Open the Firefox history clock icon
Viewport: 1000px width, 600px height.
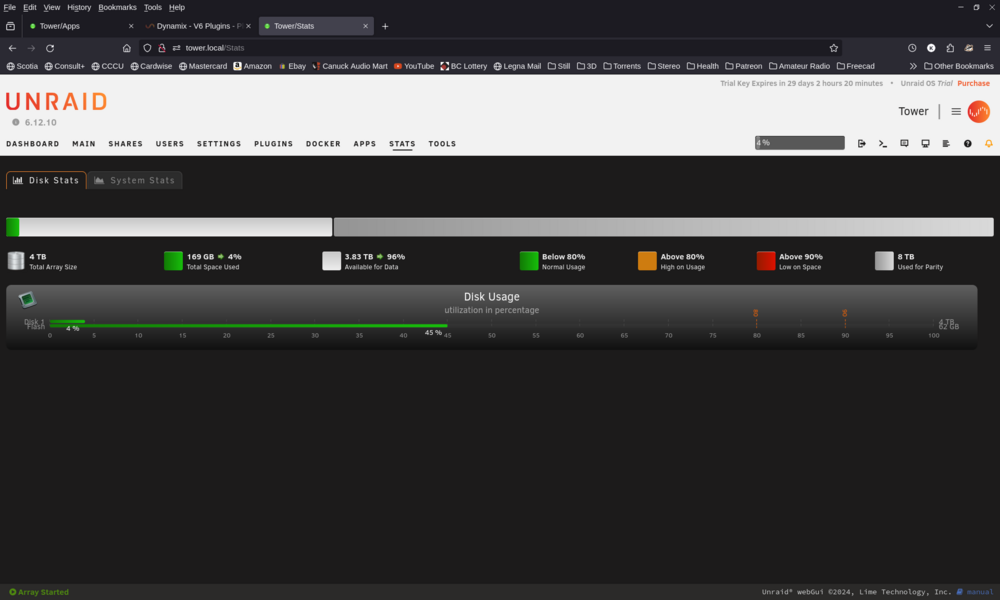click(x=912, y=48)
